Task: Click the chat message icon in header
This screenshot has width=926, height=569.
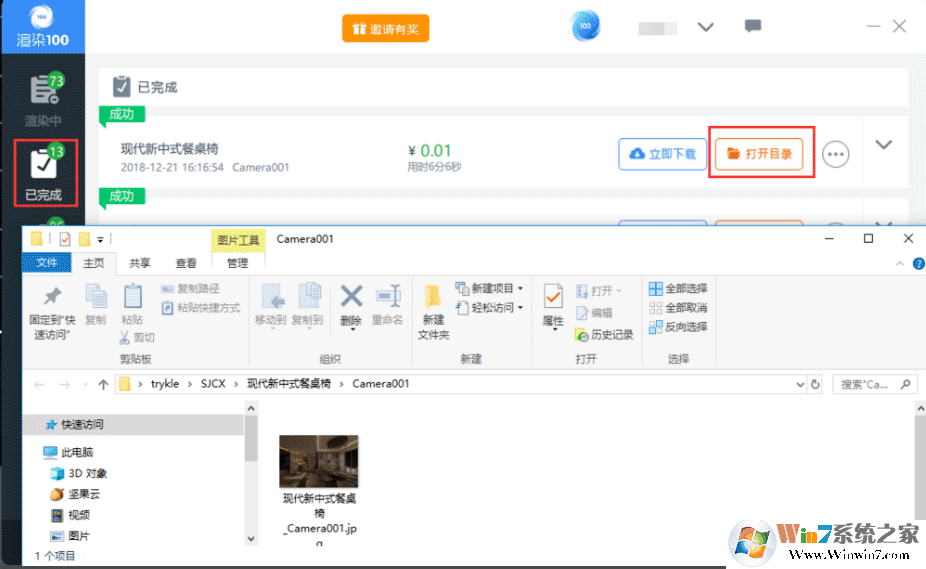Action: pyautogui.click(x=753, y=27)
